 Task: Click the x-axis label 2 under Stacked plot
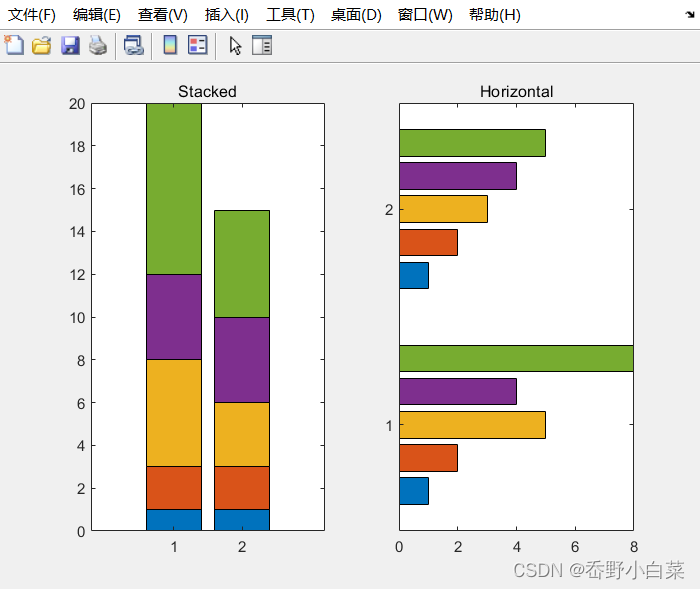(x=242, y=547)
